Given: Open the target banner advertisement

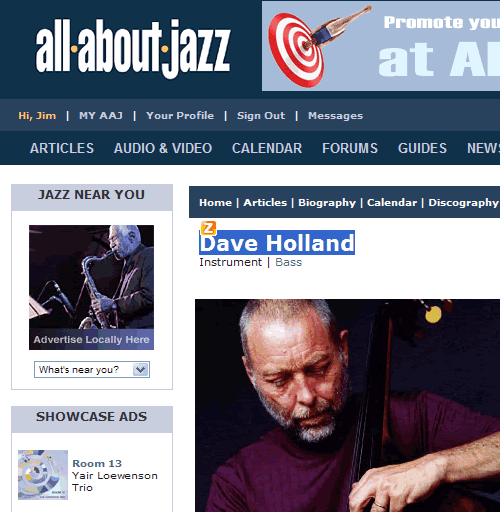Looking at the screenshot, I should (x=381, y=46).
